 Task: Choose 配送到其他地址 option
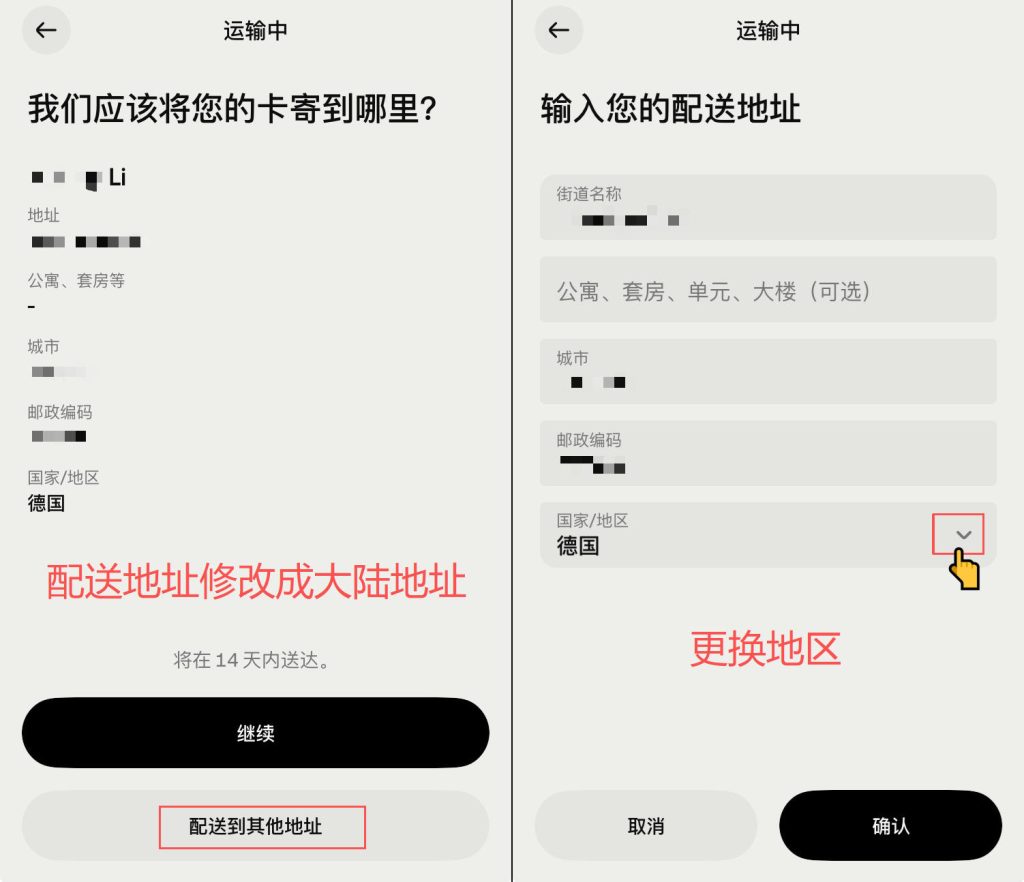[x=255, y=826]
